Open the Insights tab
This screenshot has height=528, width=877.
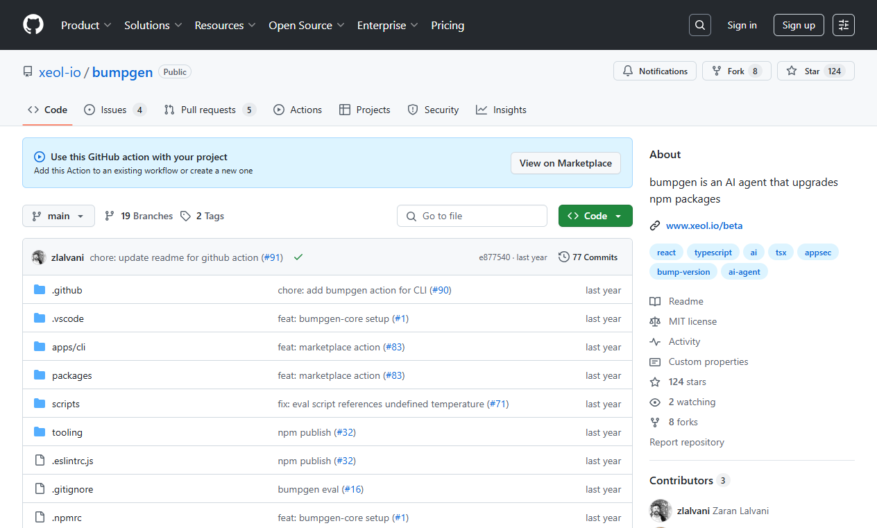pyautogui.click(x=501, y=110)
